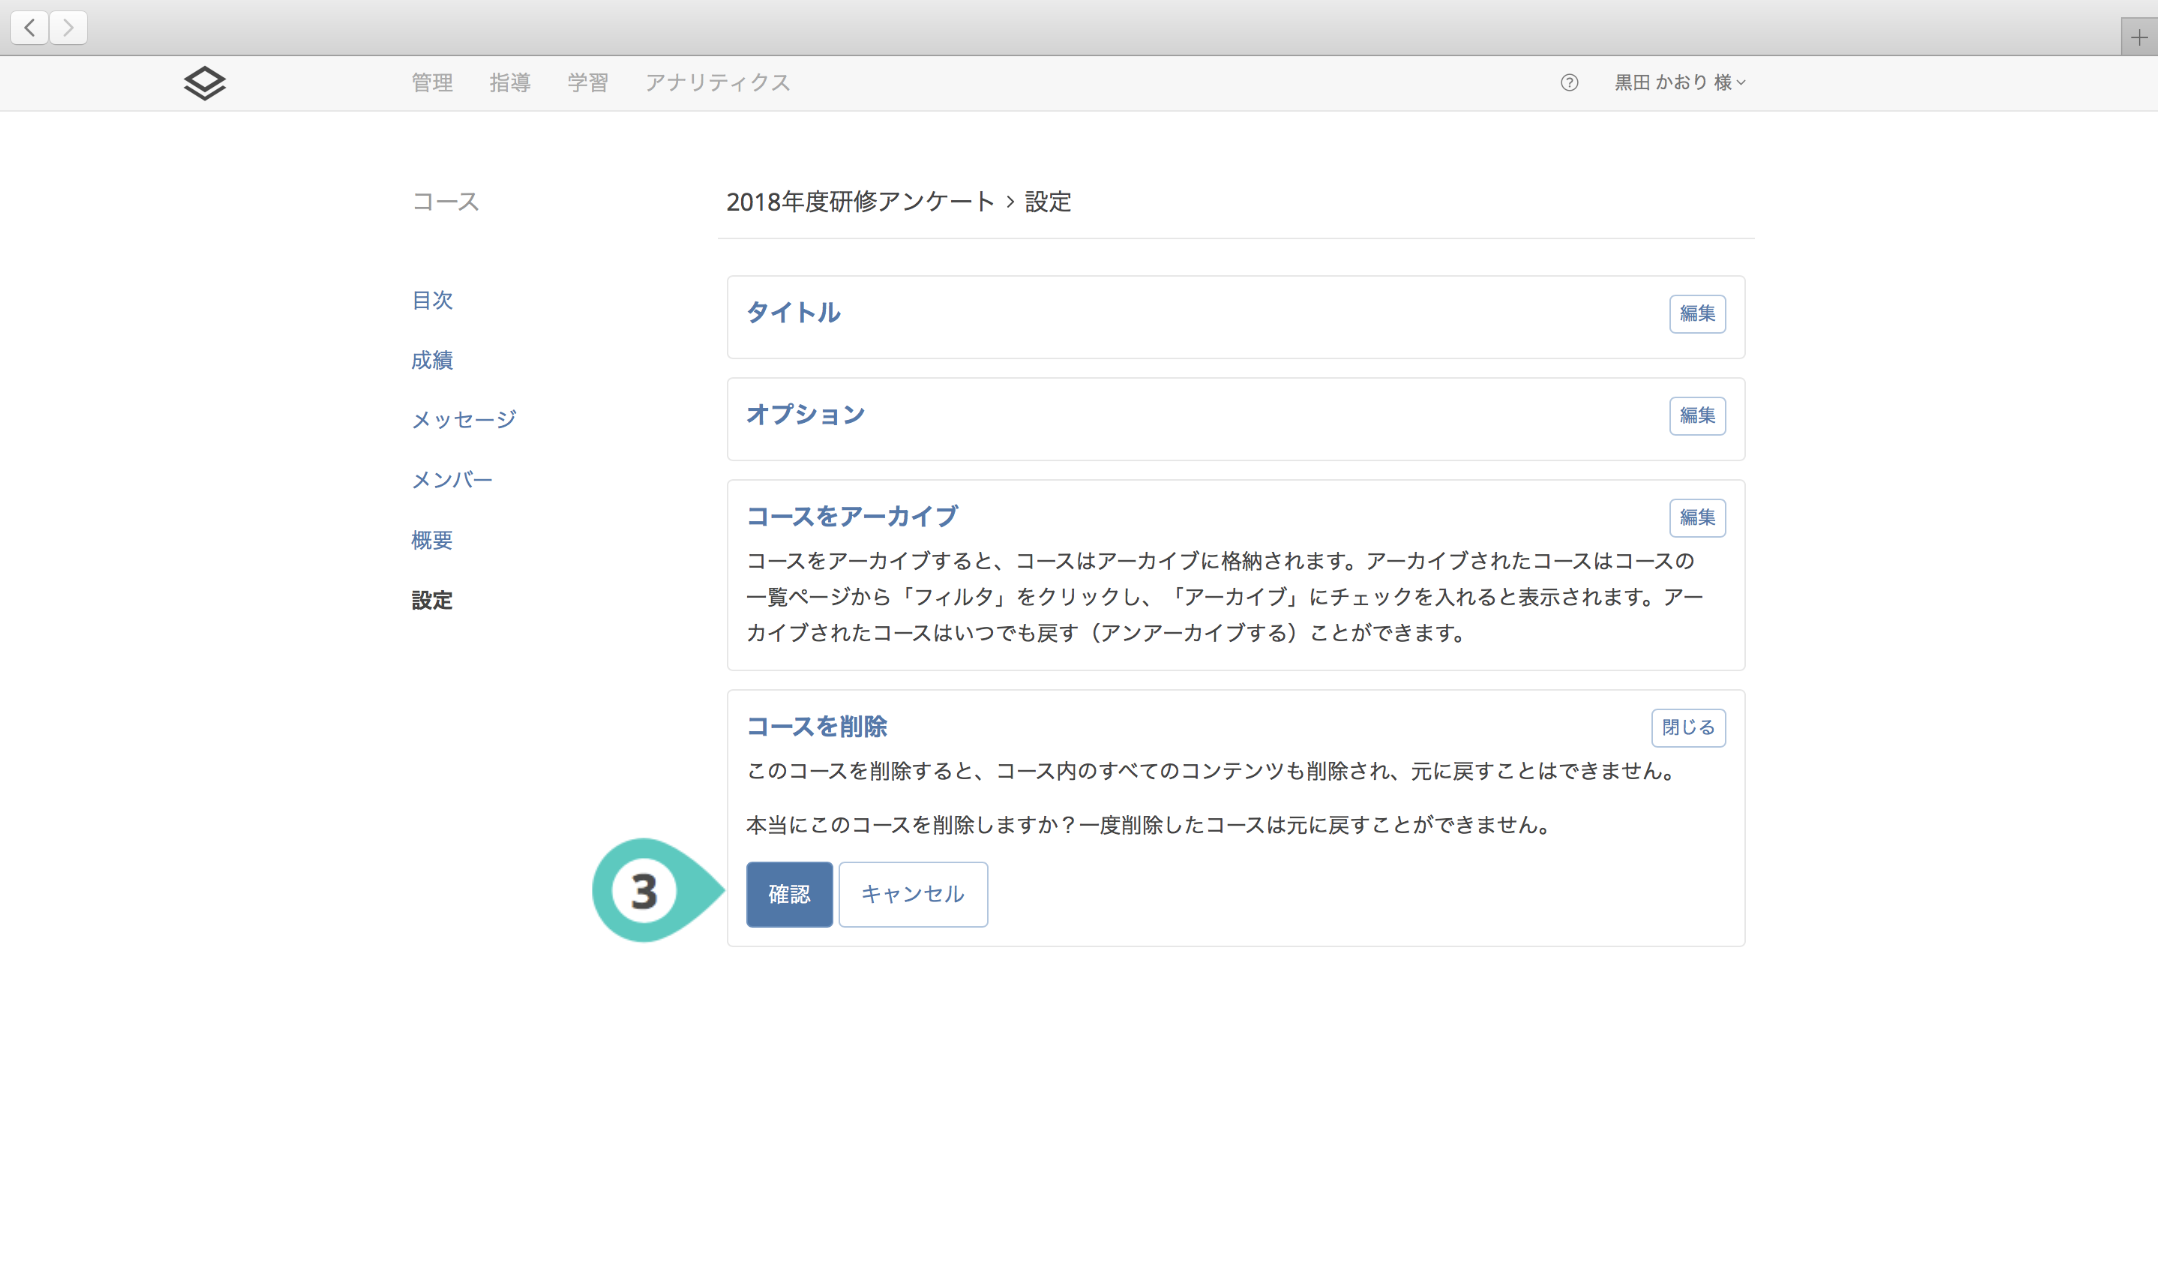Click the step 3 marker badge

coord(644,891)
